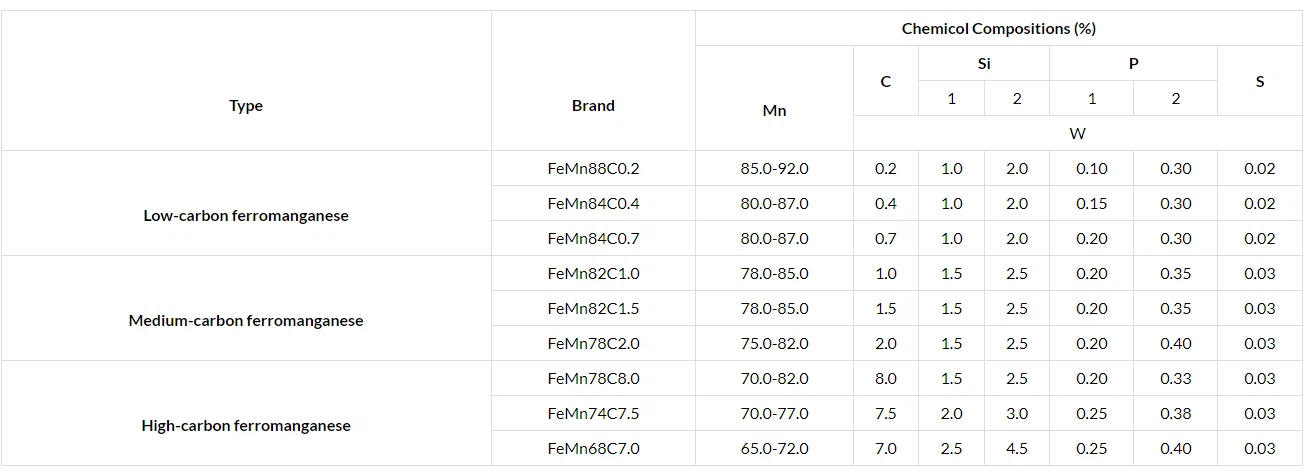
Task: Click the 85.0-92.0 Mn value
Action: pos(774,169)
